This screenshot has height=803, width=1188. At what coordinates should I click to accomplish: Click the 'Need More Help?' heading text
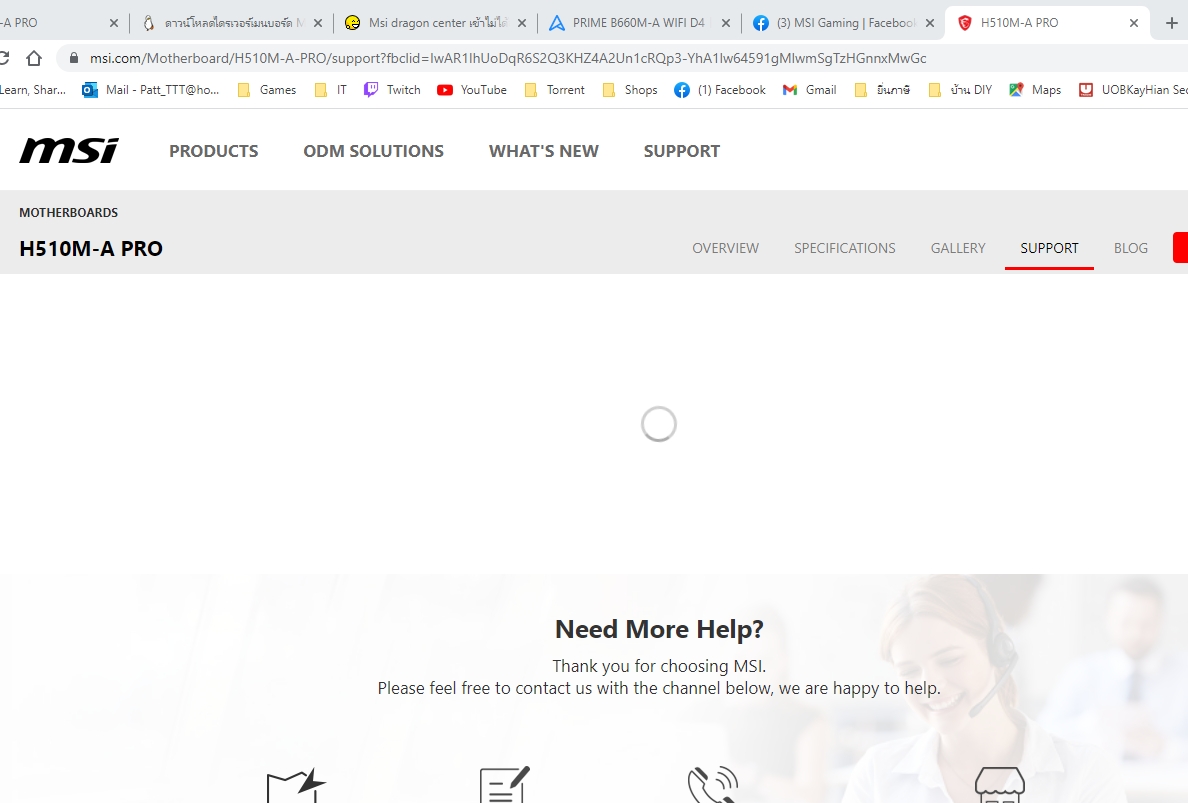pyautogui.click(x=659, y=630)
